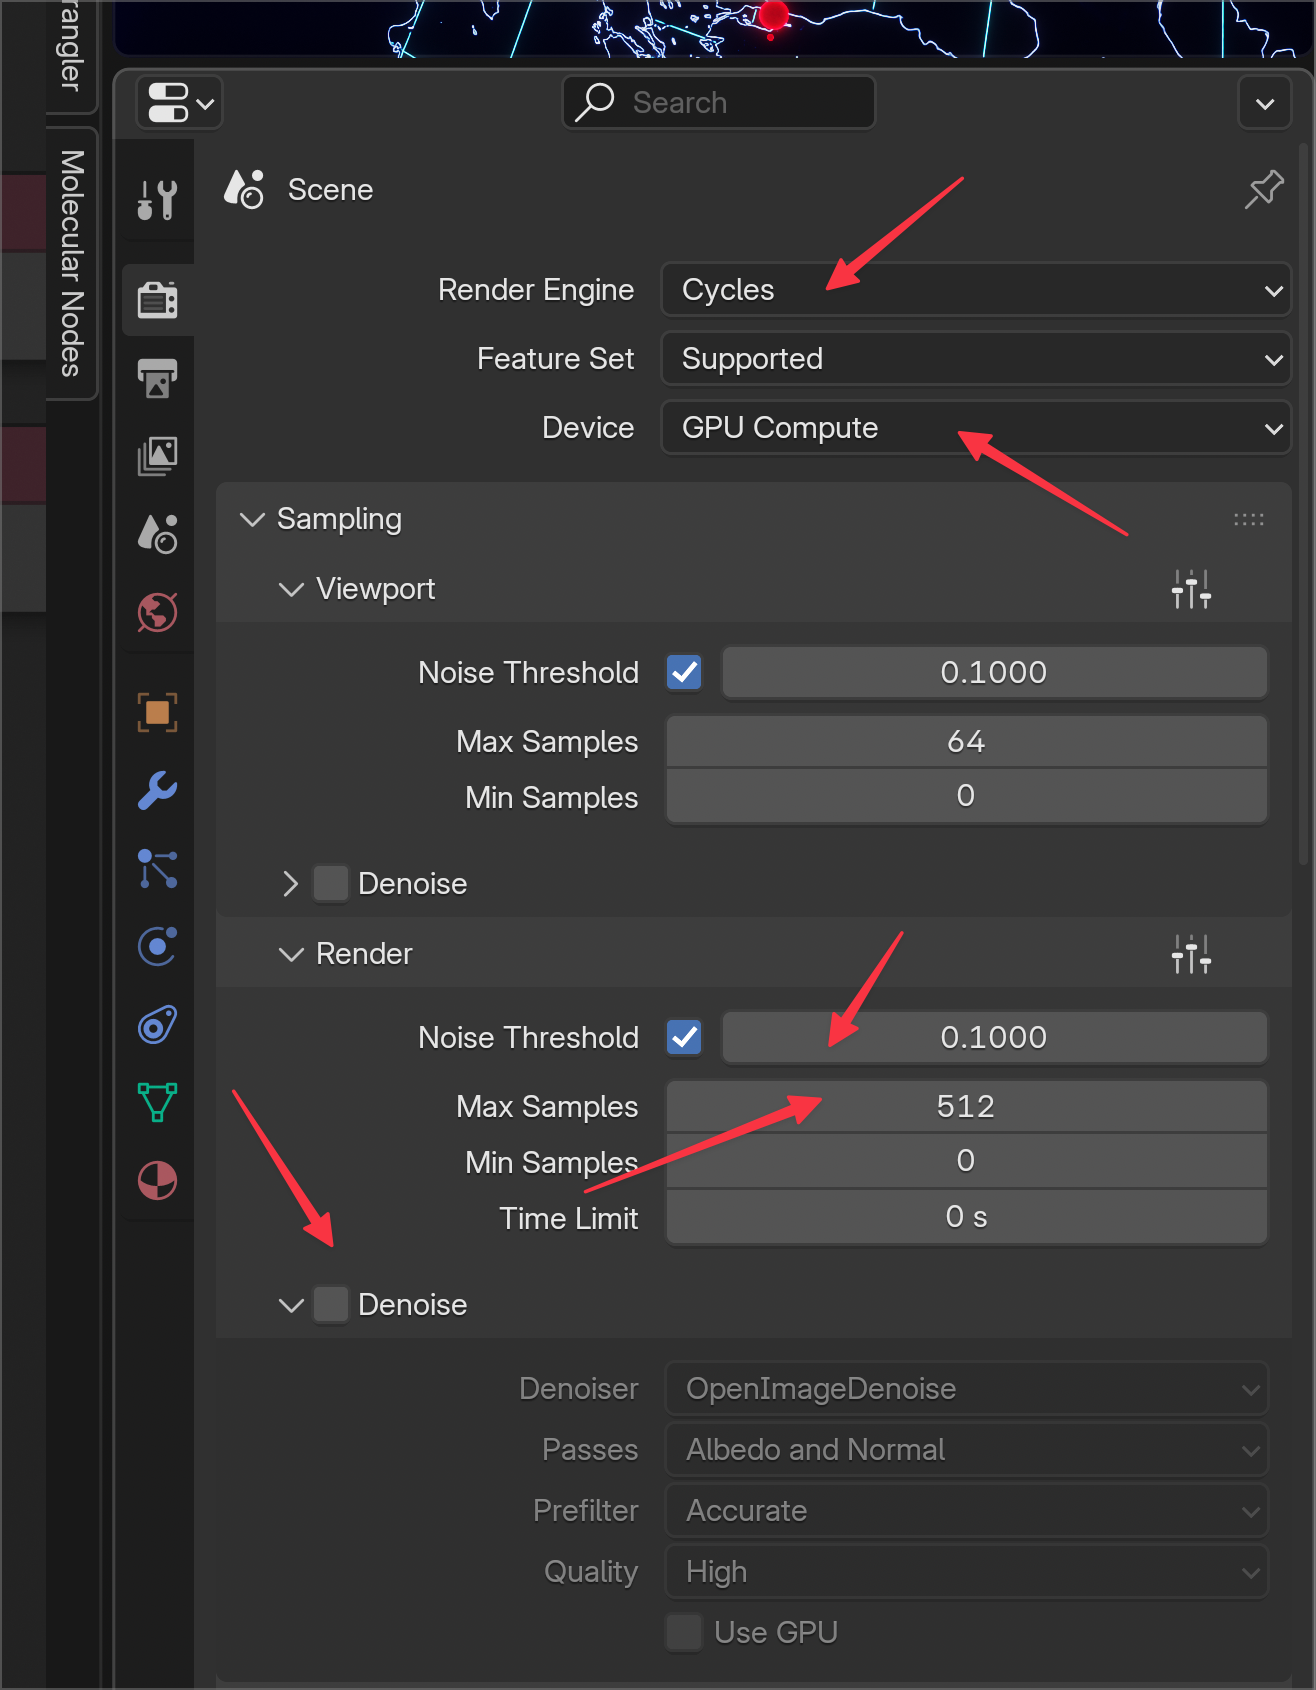Disable Viewport Noise Threshold checkbox

[x=685, y=672]
